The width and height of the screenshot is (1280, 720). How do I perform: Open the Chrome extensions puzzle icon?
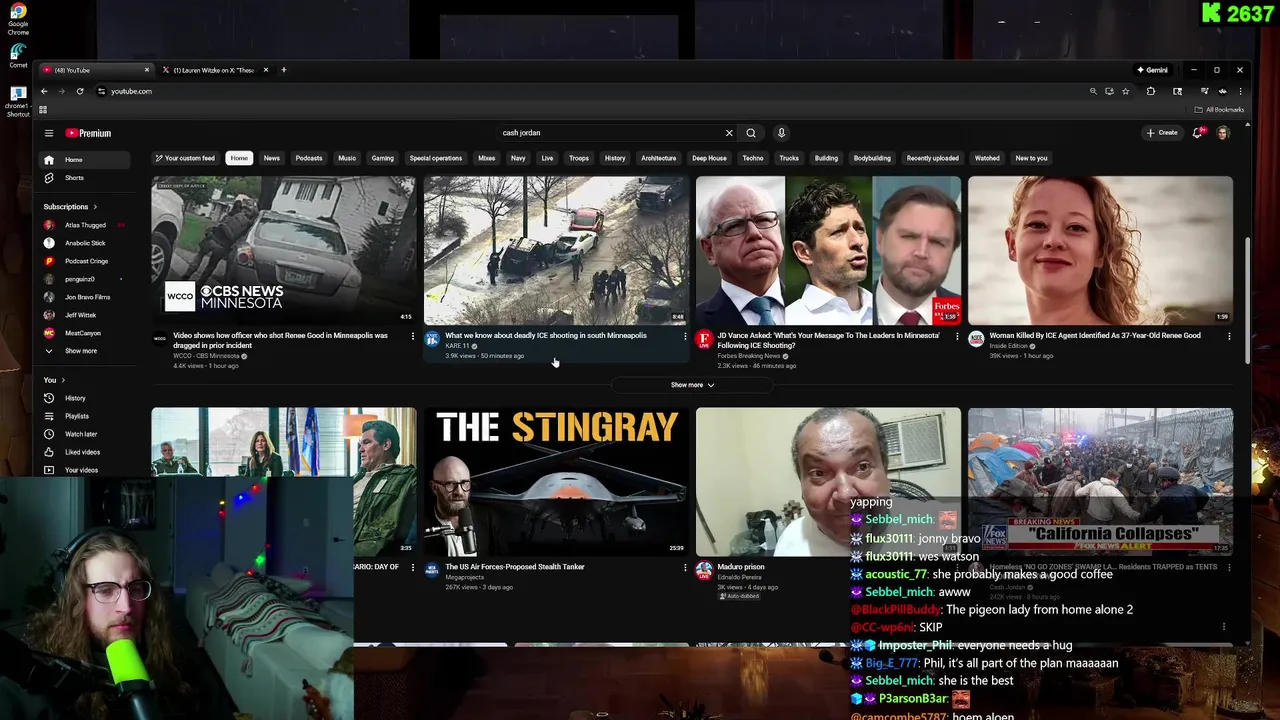1151,91
